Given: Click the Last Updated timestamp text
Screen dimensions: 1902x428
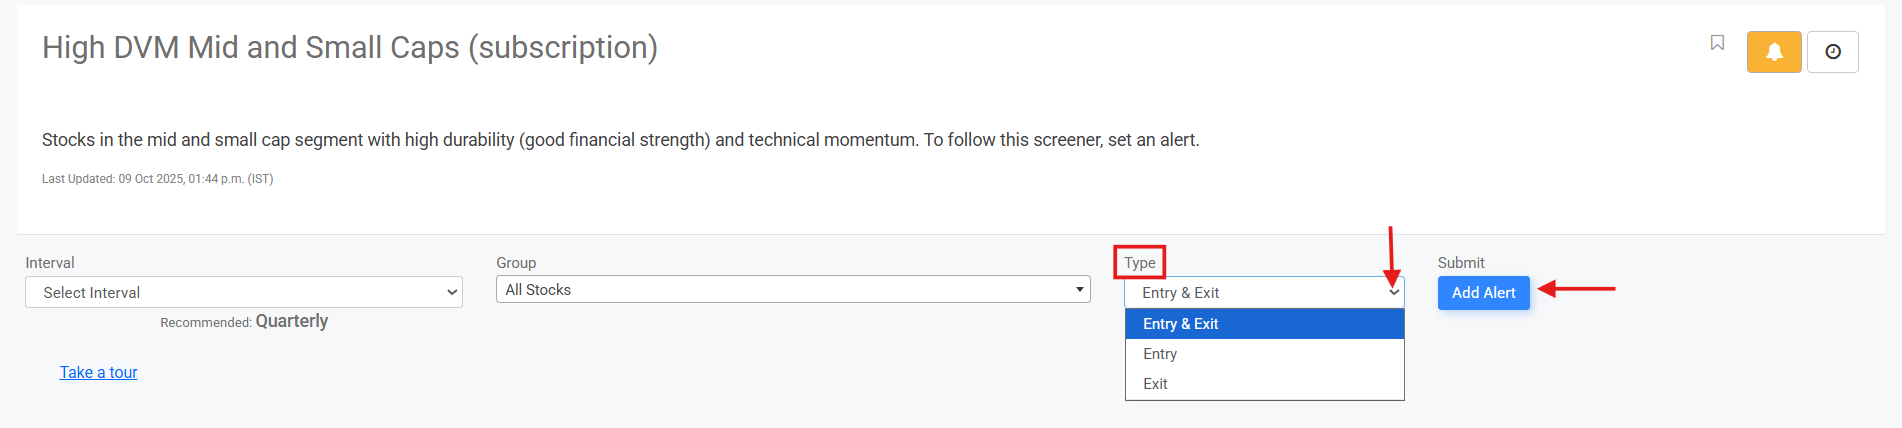Looking at the screenshot, I should (157, 179).
